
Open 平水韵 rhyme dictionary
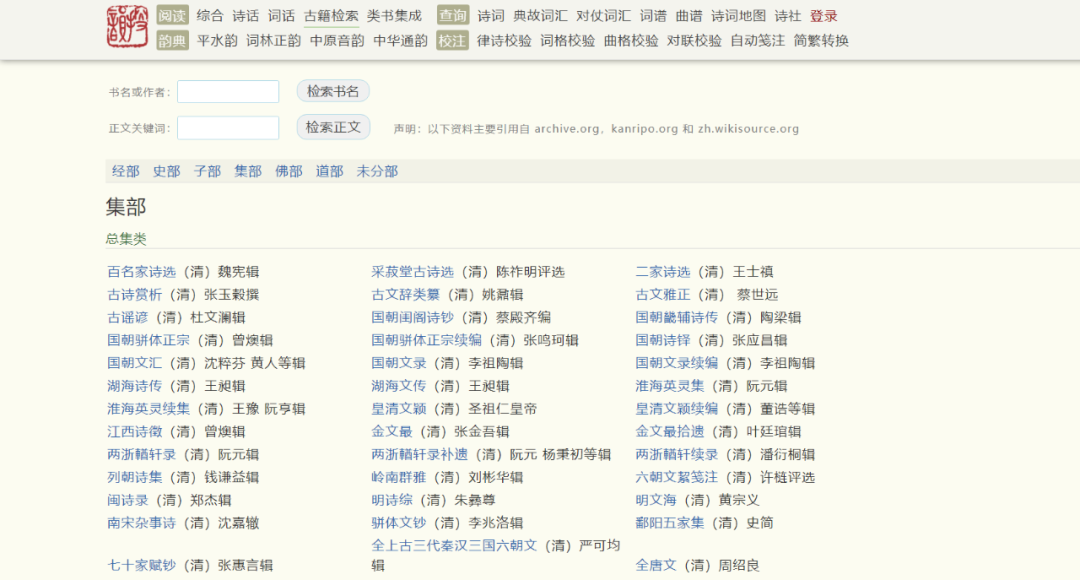(x=217, y=41)
